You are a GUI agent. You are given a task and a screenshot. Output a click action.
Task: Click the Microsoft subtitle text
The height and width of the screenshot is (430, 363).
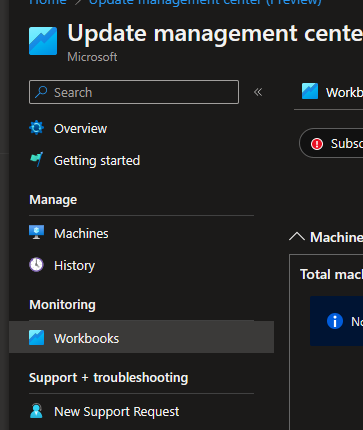point(92,57)
